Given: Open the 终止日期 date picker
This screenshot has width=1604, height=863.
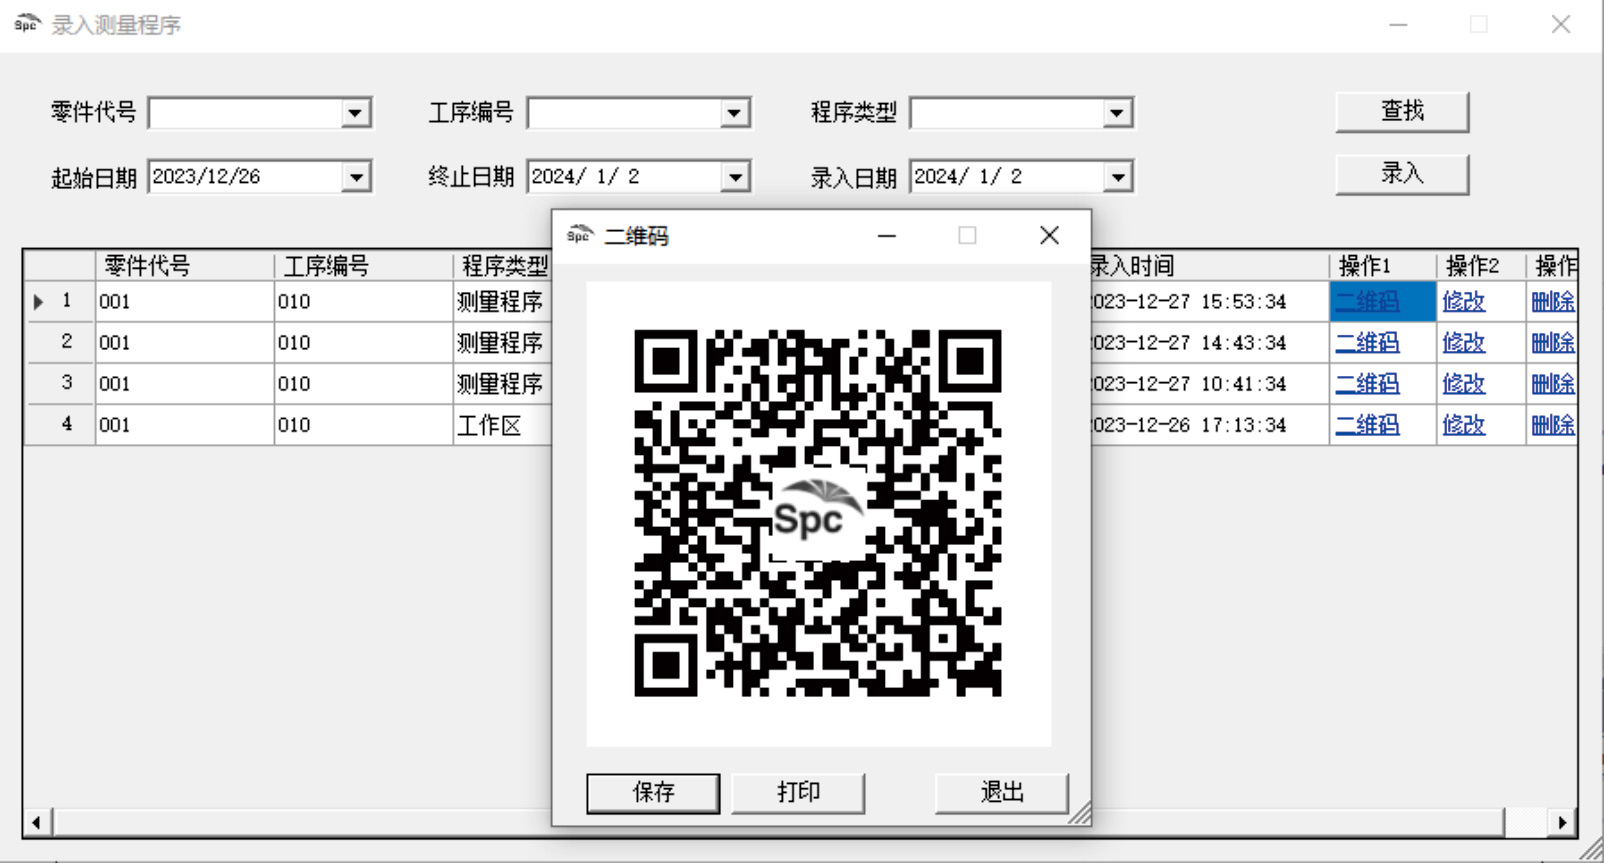Looking at the screenshot, I should tap(734, 177).
